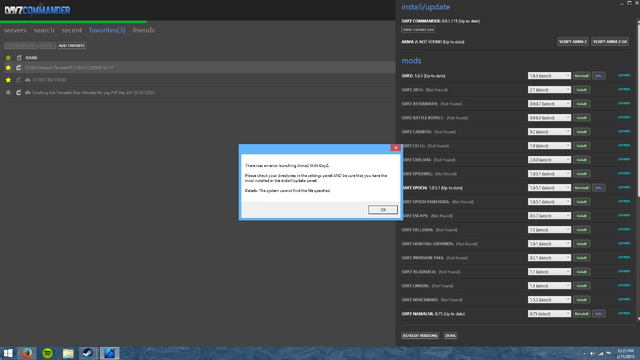Screen dimensions: 640x360
Task: Install the DayZ Battle Royale mod
Action: (x=581, y=118)
